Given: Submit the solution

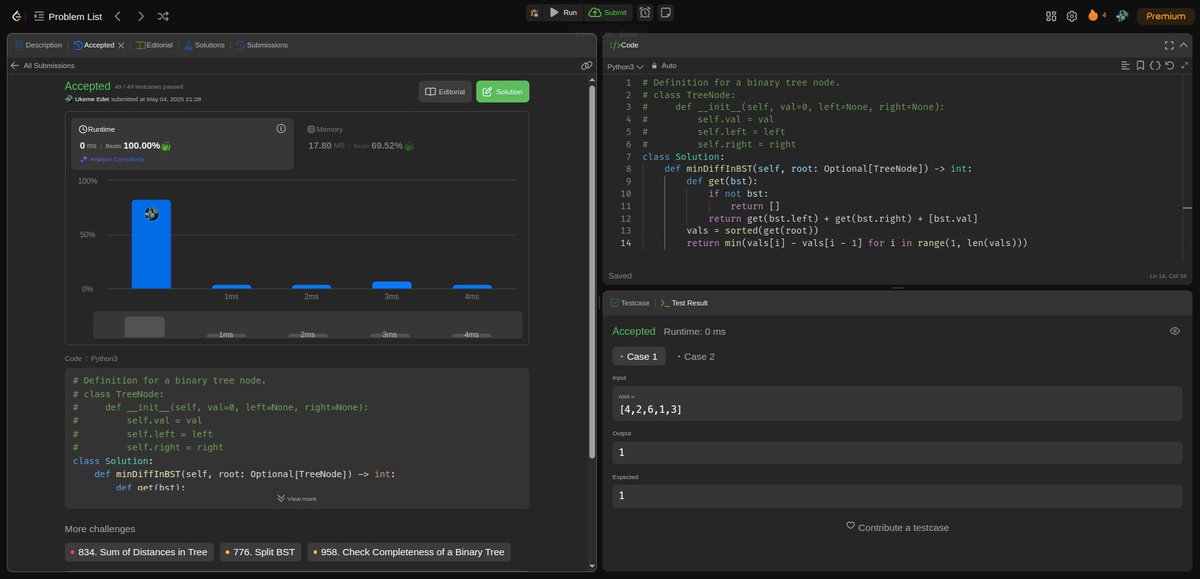Looking at the screenshot, I should click(x=608, y=13).
